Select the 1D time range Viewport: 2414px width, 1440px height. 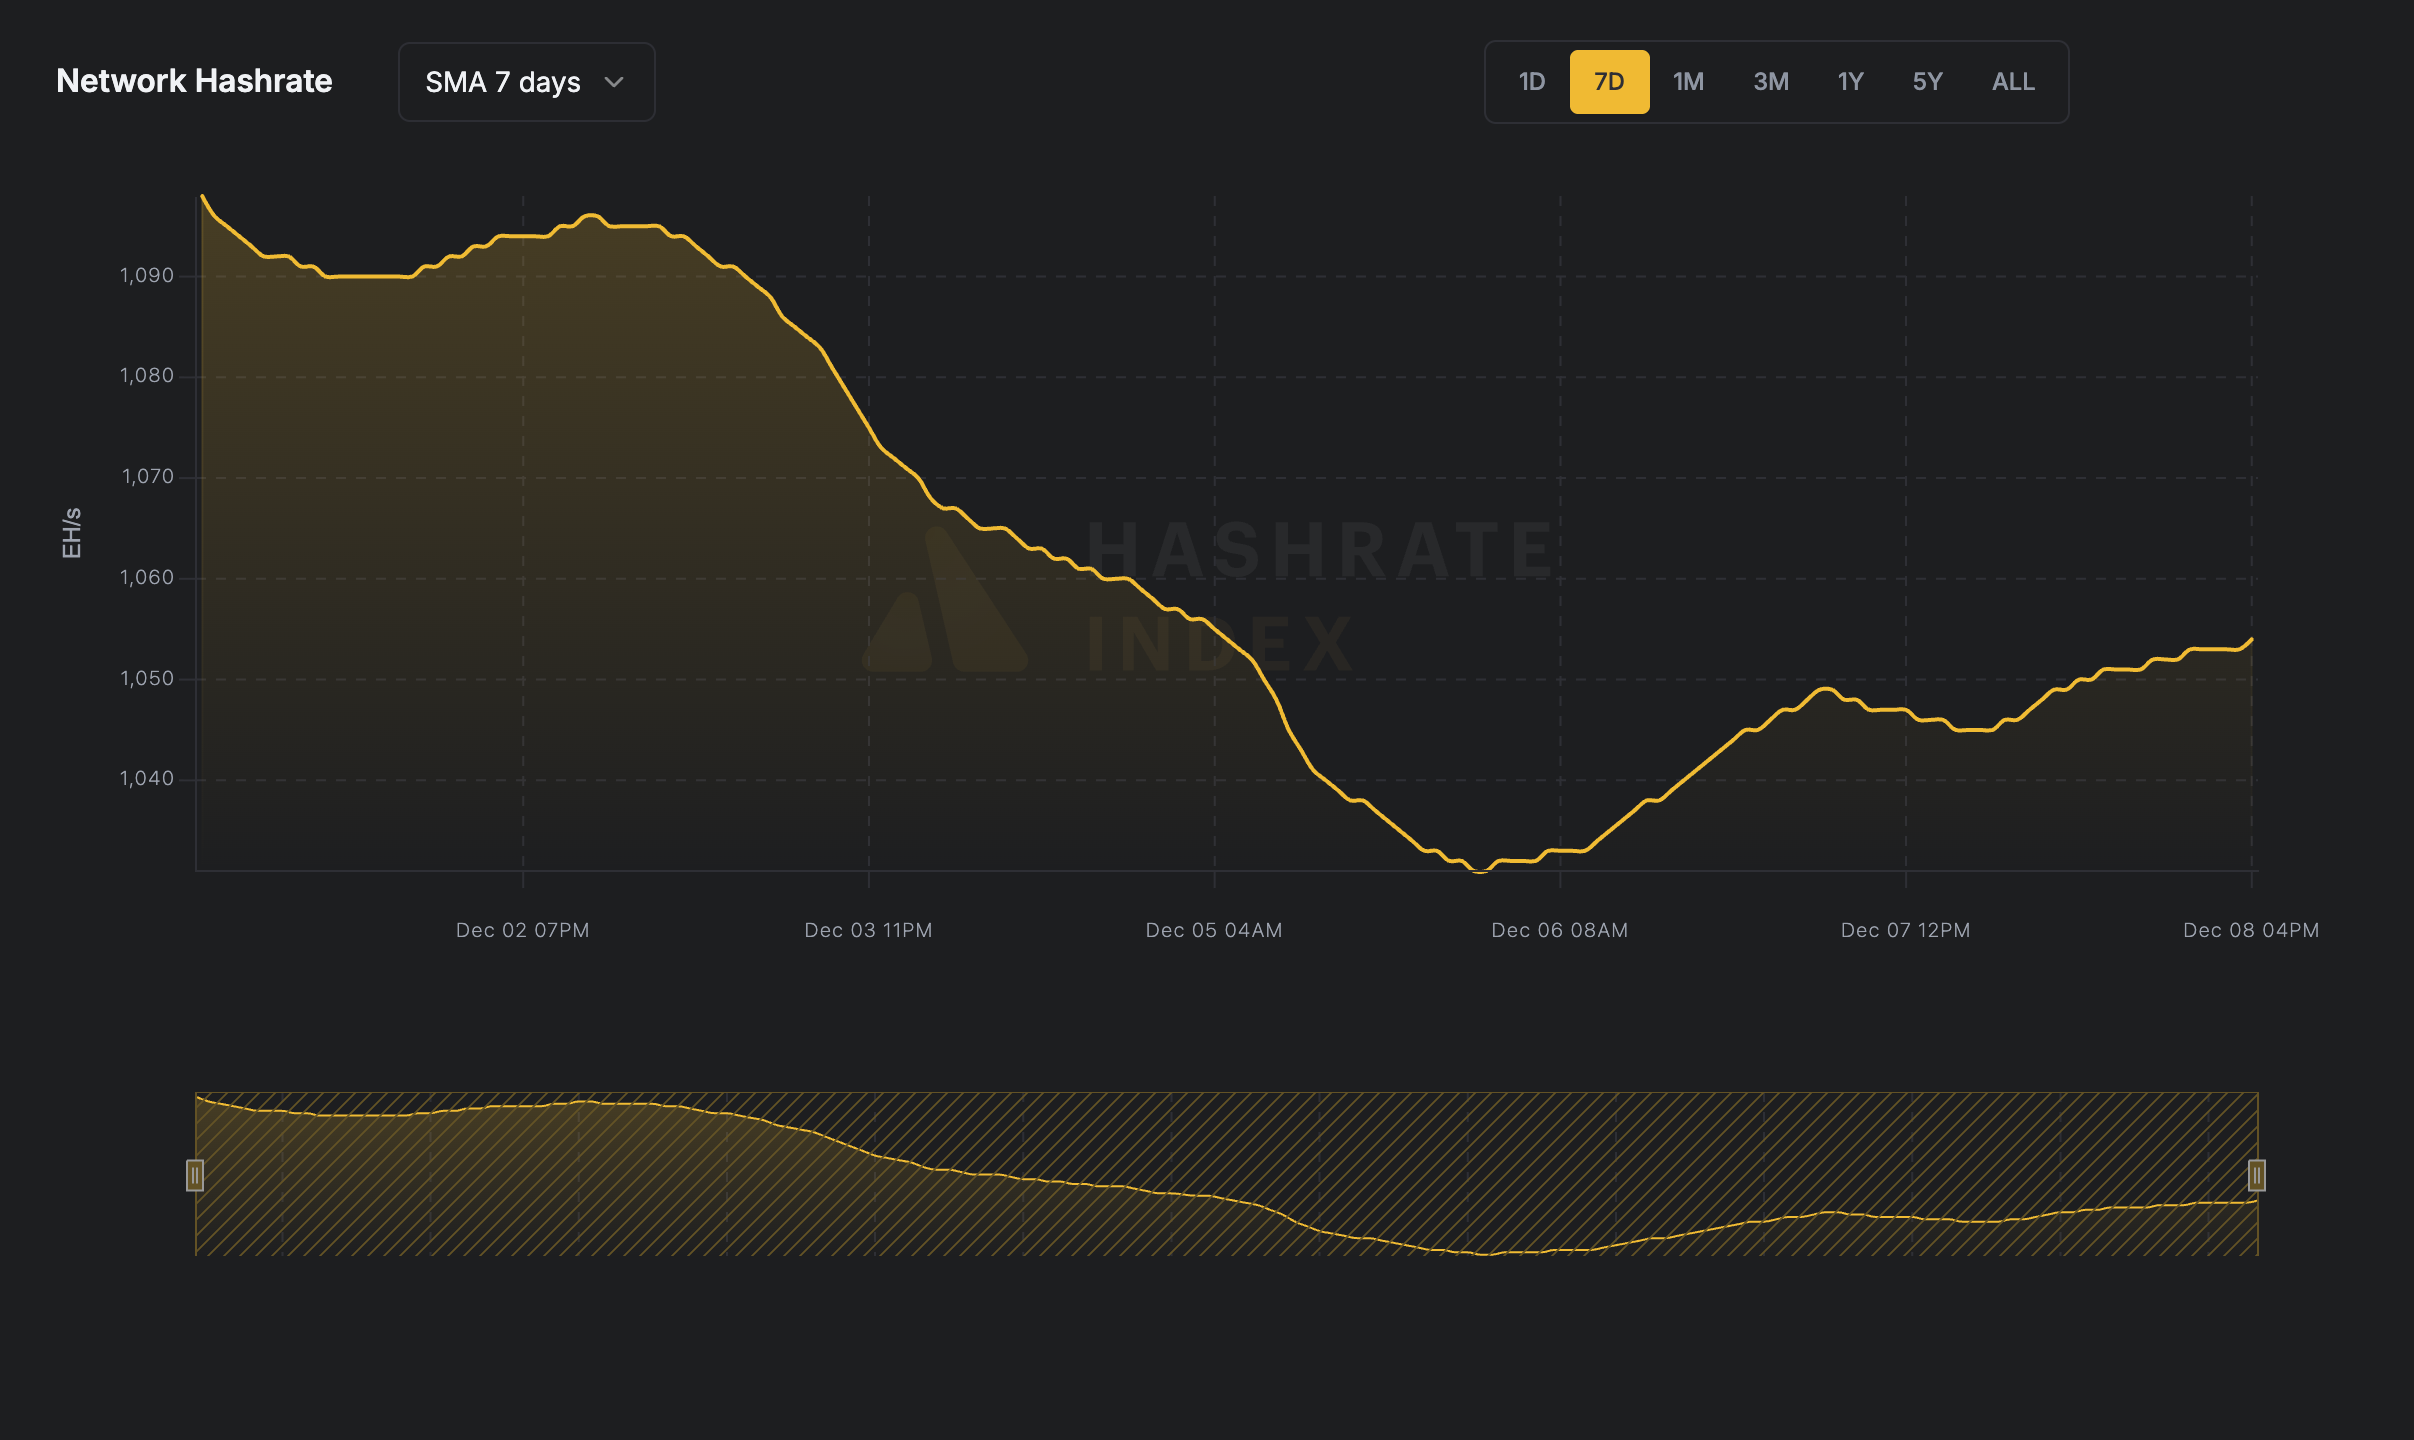(1531, 81)
